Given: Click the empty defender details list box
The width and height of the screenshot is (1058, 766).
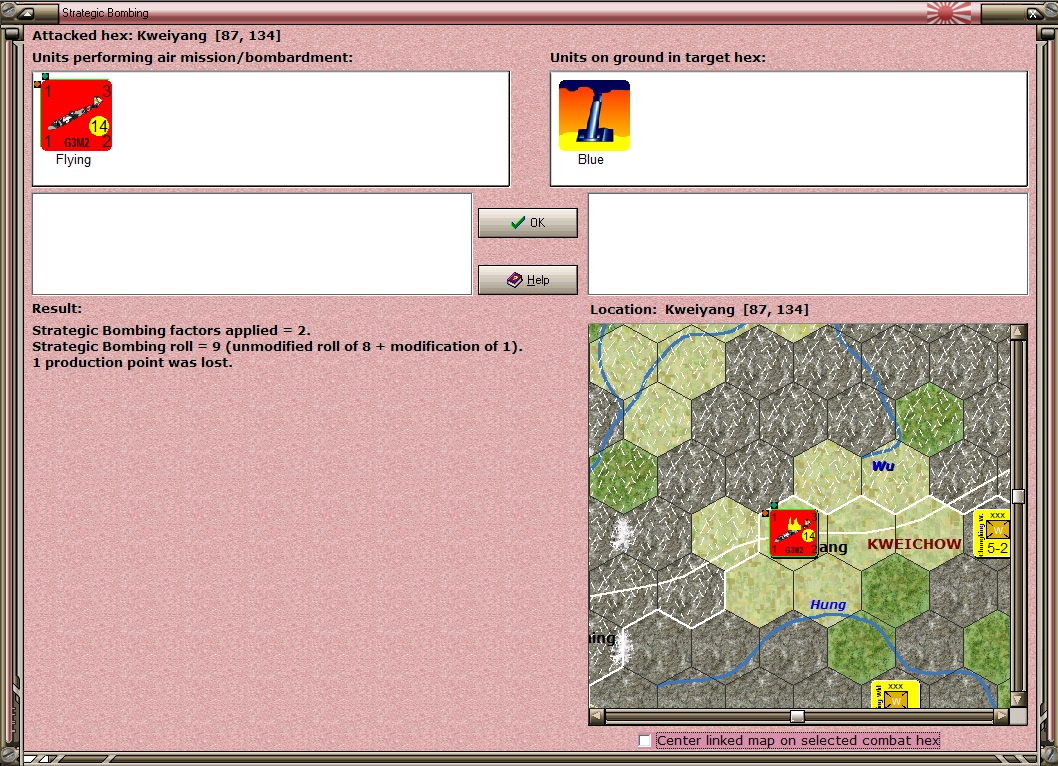Looking at the screenshot, I should click(x=808, y=244).
